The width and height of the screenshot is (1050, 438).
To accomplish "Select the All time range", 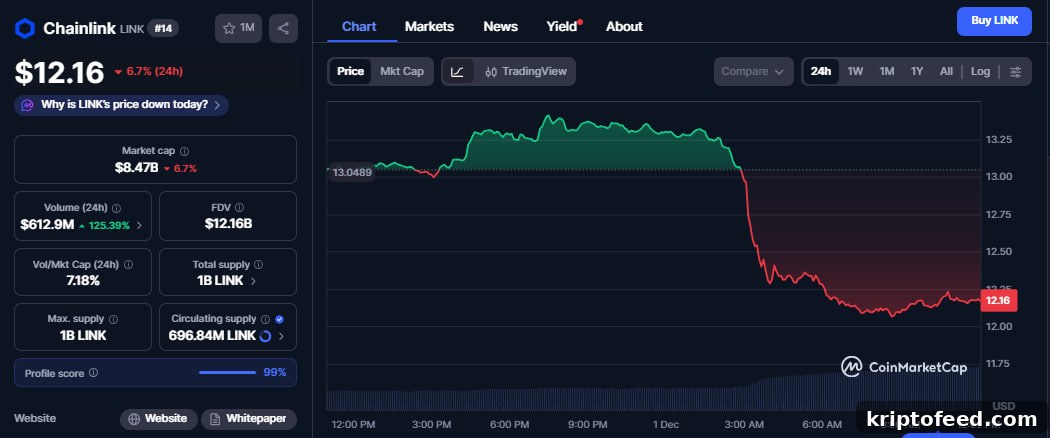I will [x=946, y=72].
